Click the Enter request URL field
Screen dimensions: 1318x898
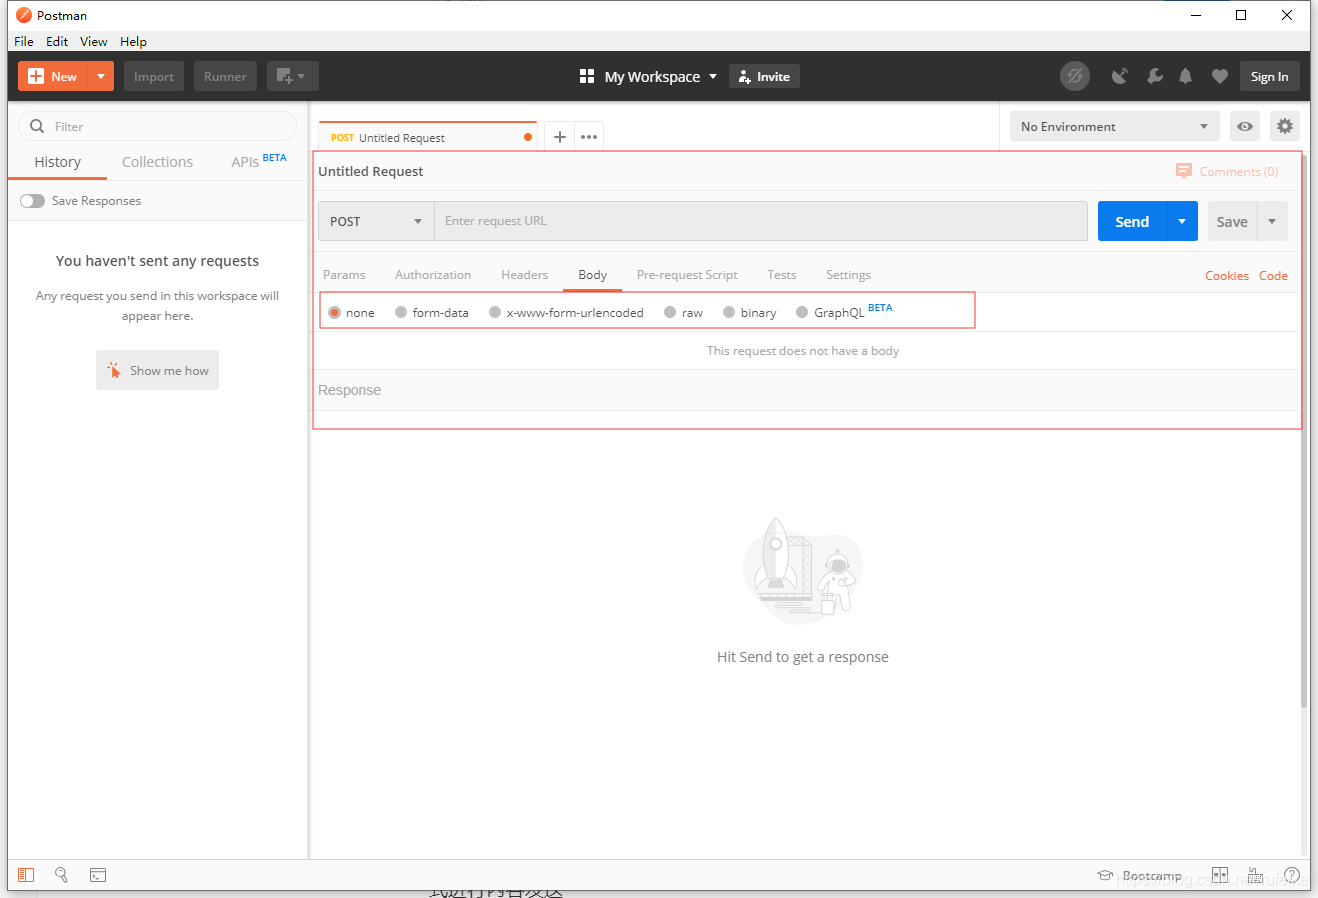pyautogui.click(x=761, y=221)
